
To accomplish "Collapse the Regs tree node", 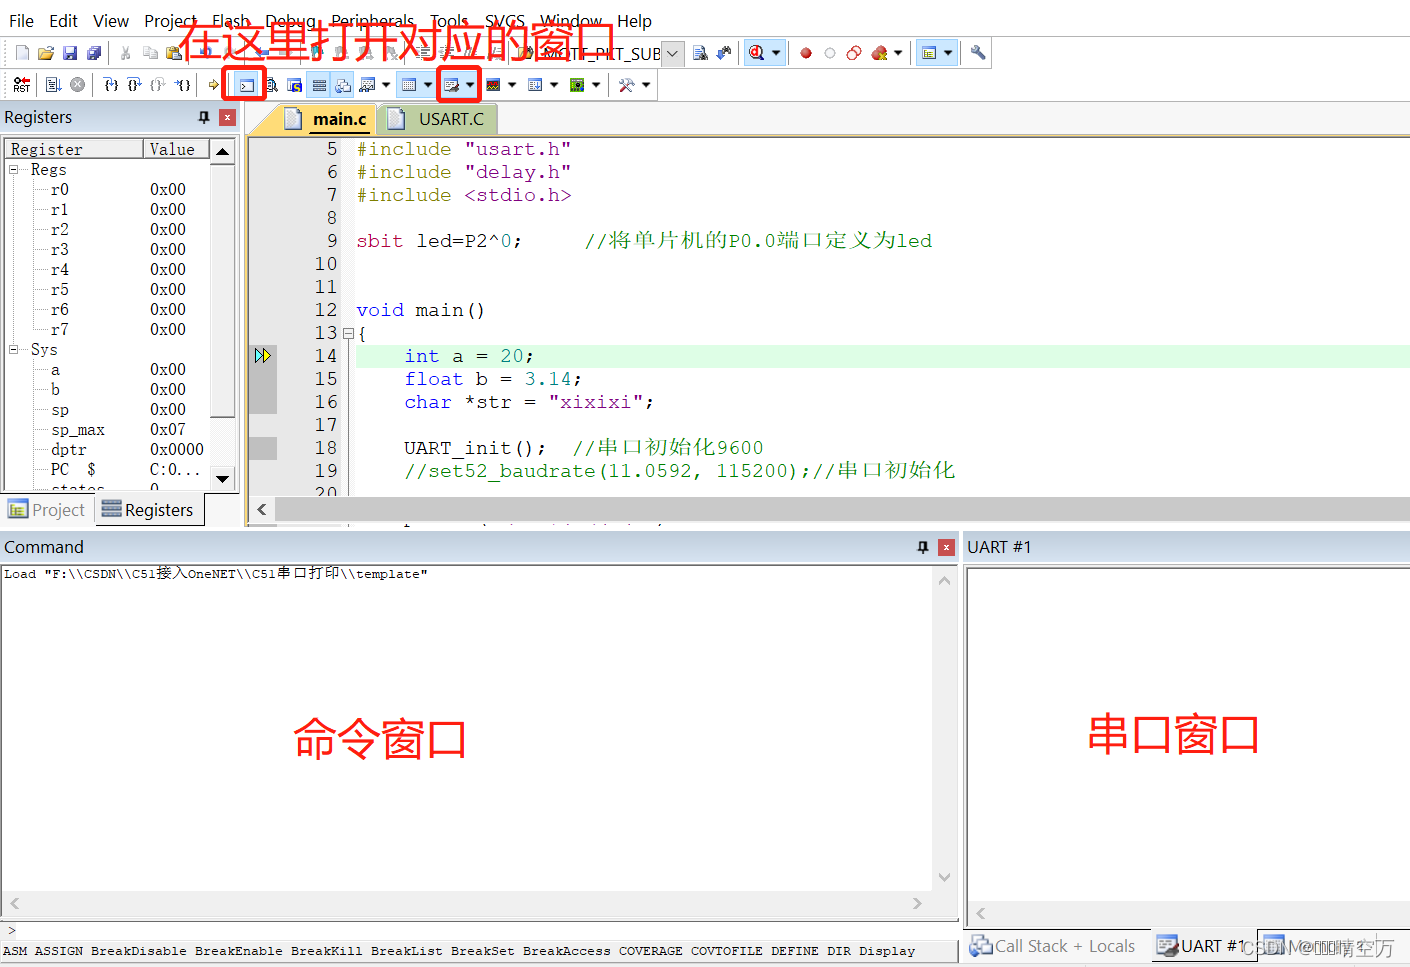I will tap(14, 169).
